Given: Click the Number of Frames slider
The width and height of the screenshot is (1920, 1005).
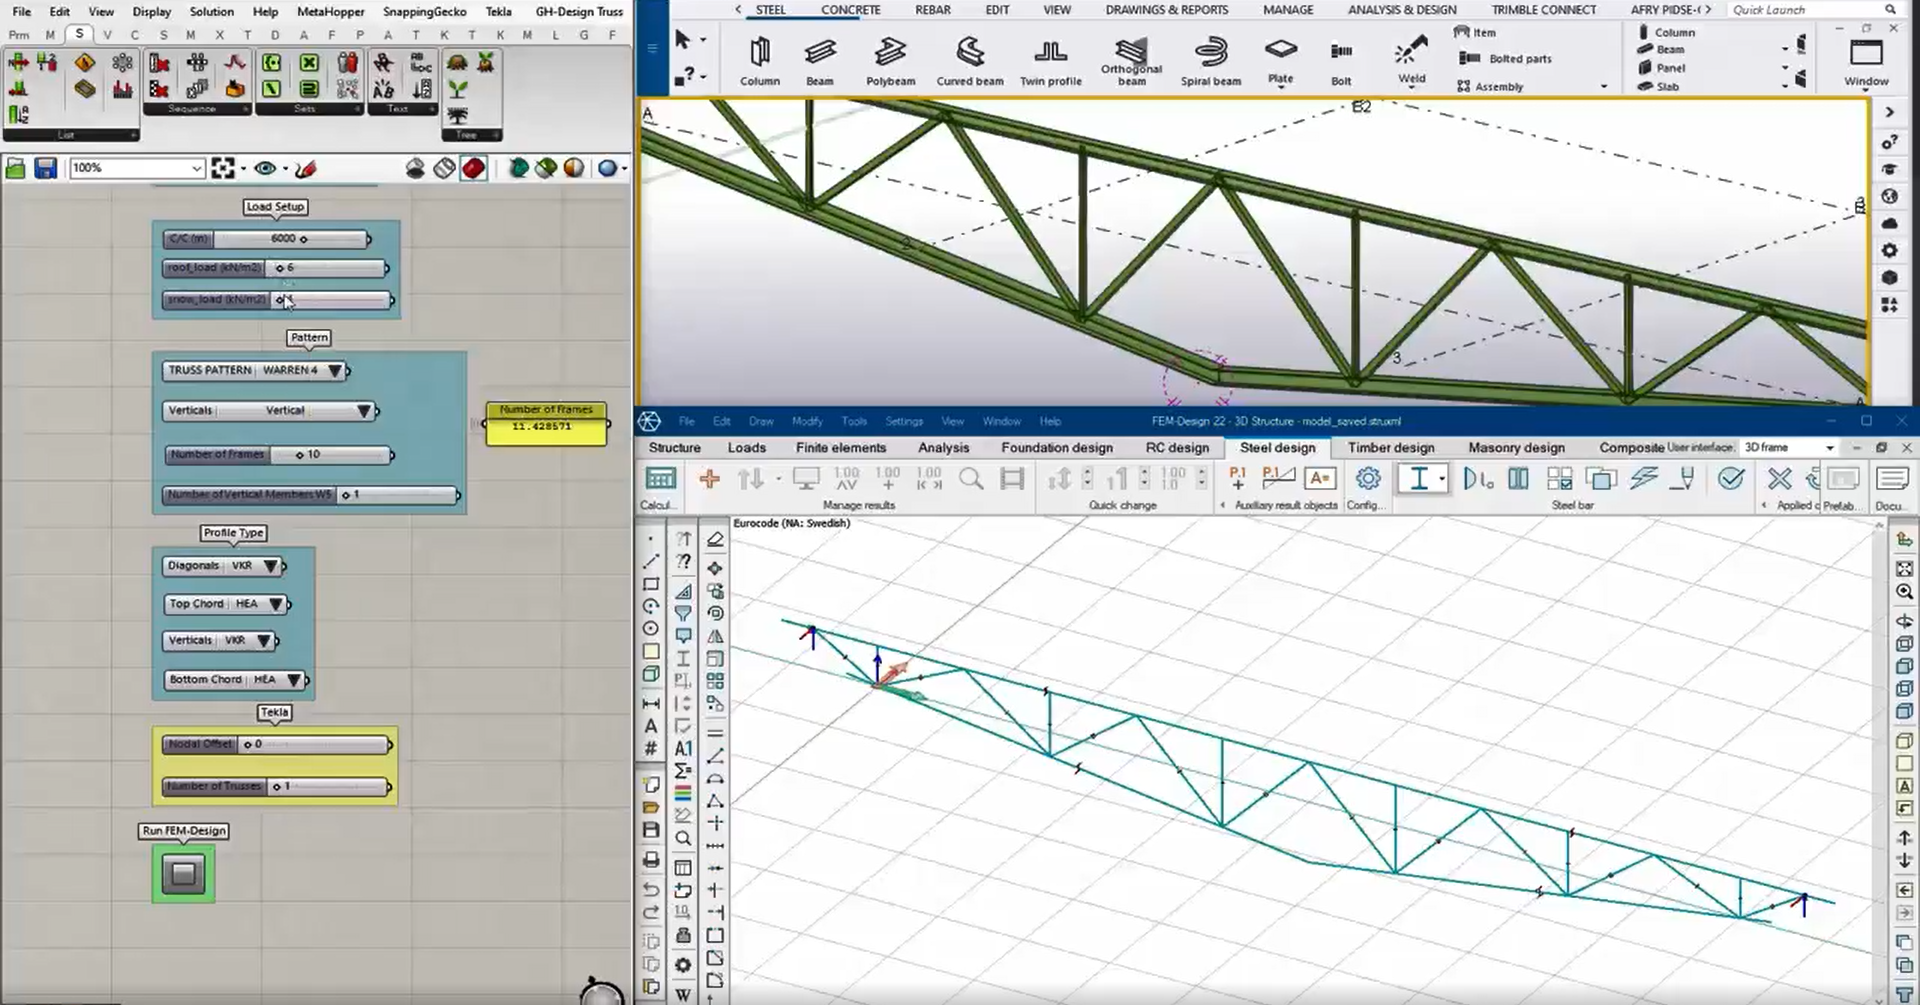Looking at the screenshot, I should click(330, 455).
